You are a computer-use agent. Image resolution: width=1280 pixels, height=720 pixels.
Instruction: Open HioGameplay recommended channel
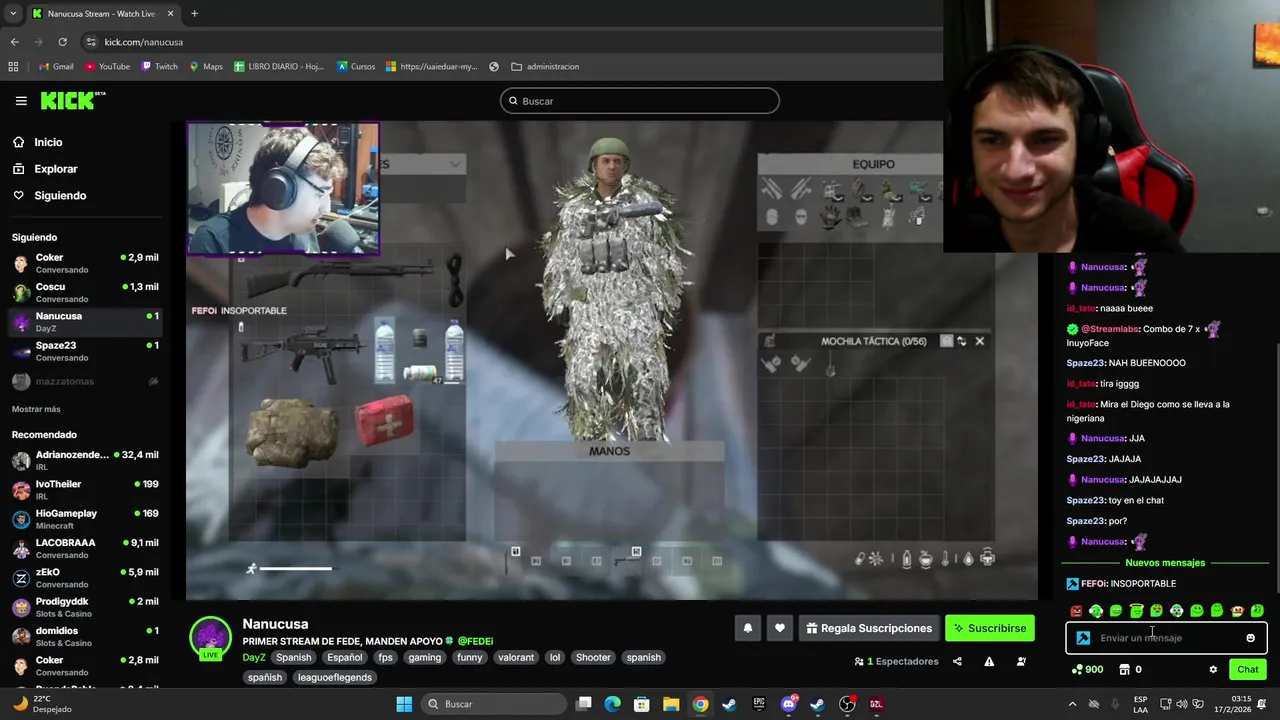(85, 519)
